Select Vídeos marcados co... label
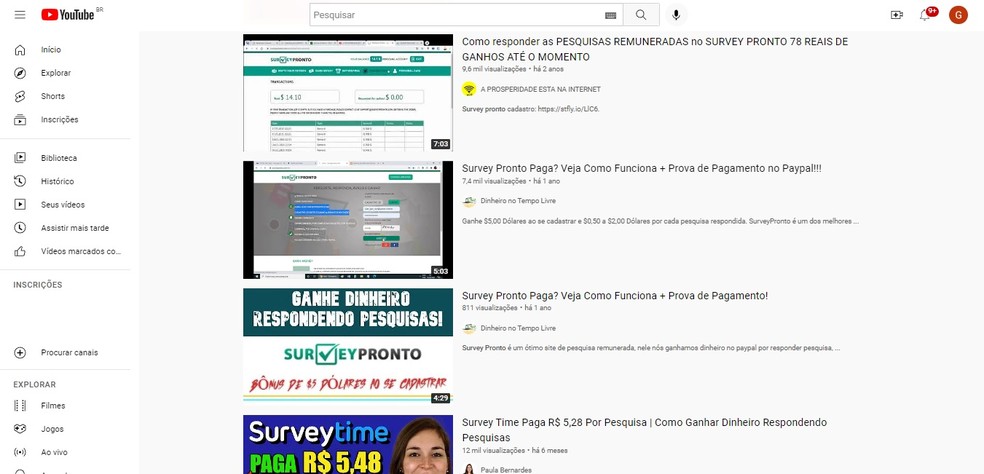The width and height of the screenshot is (984, 474). click(81, 251)
